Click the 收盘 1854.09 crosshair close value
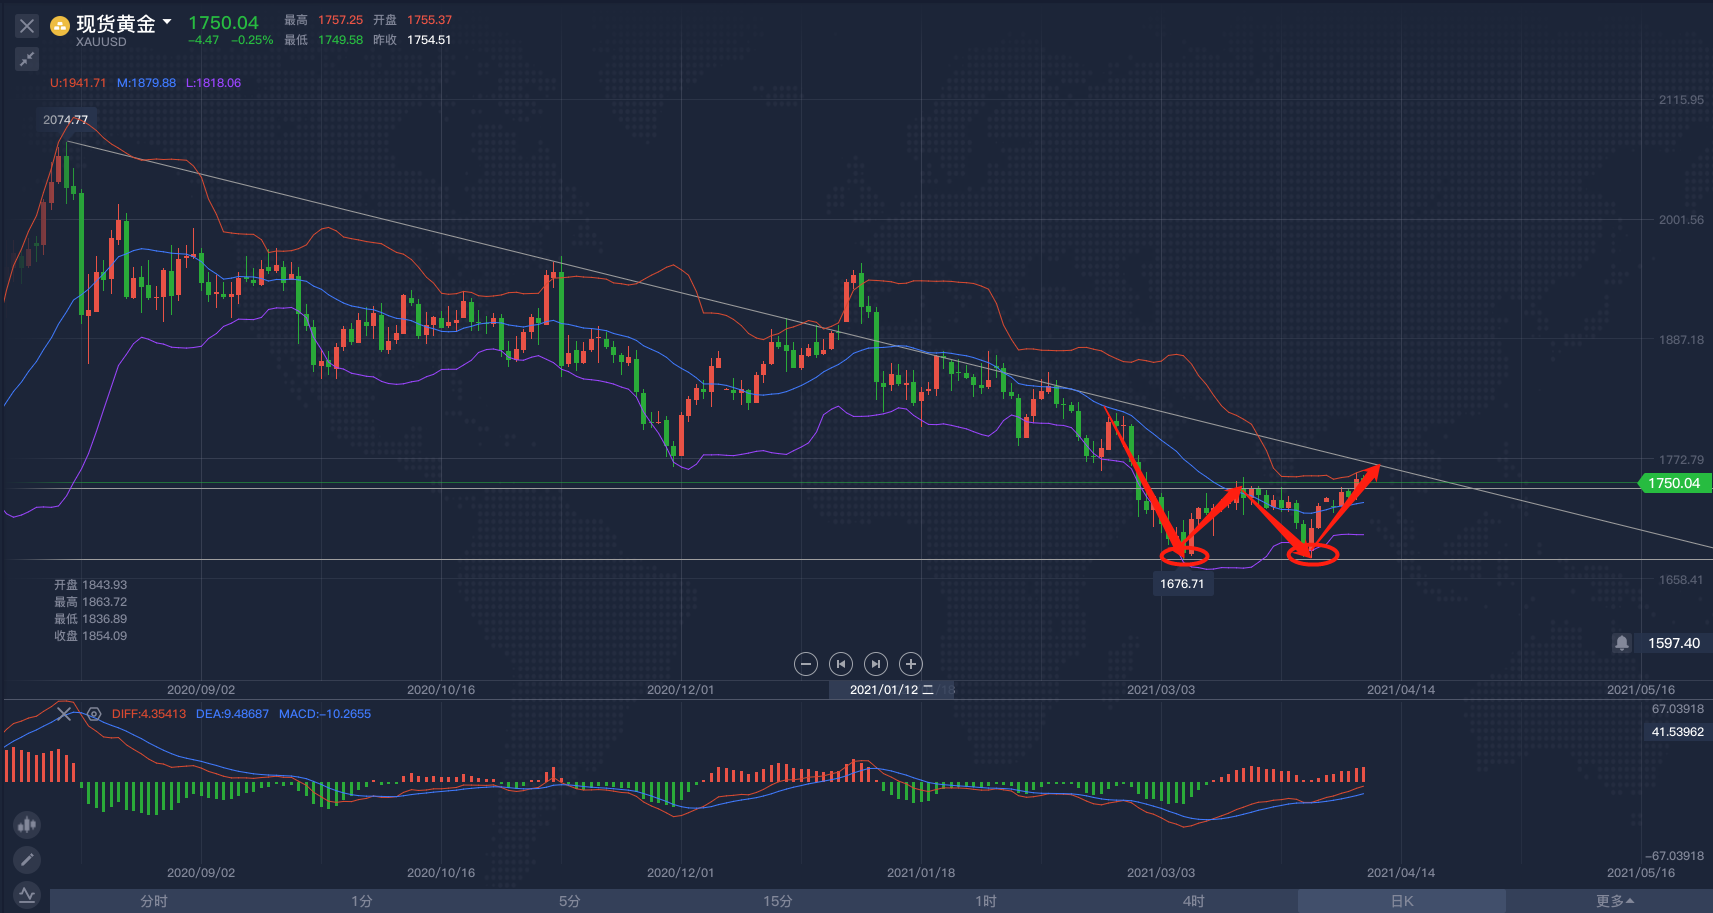 pos(90,636)
